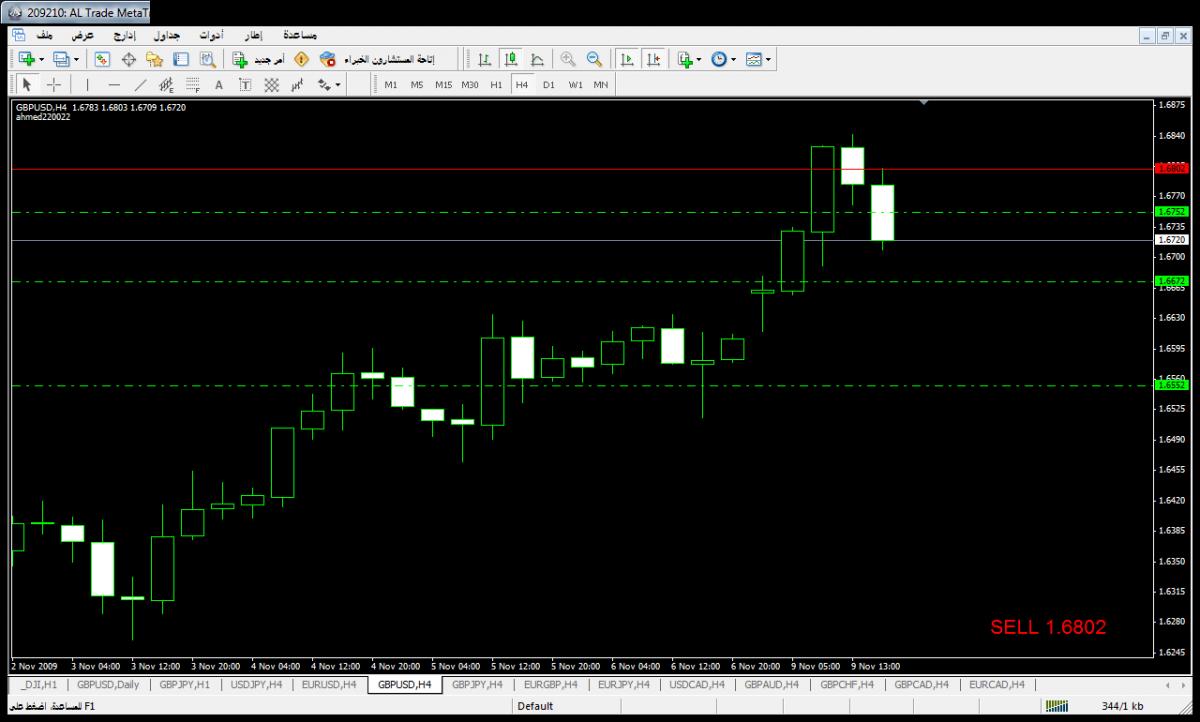Viewport: 1200px width, 722px height.
Task: Open the Market Watch window icon
Action: (102, 59)
